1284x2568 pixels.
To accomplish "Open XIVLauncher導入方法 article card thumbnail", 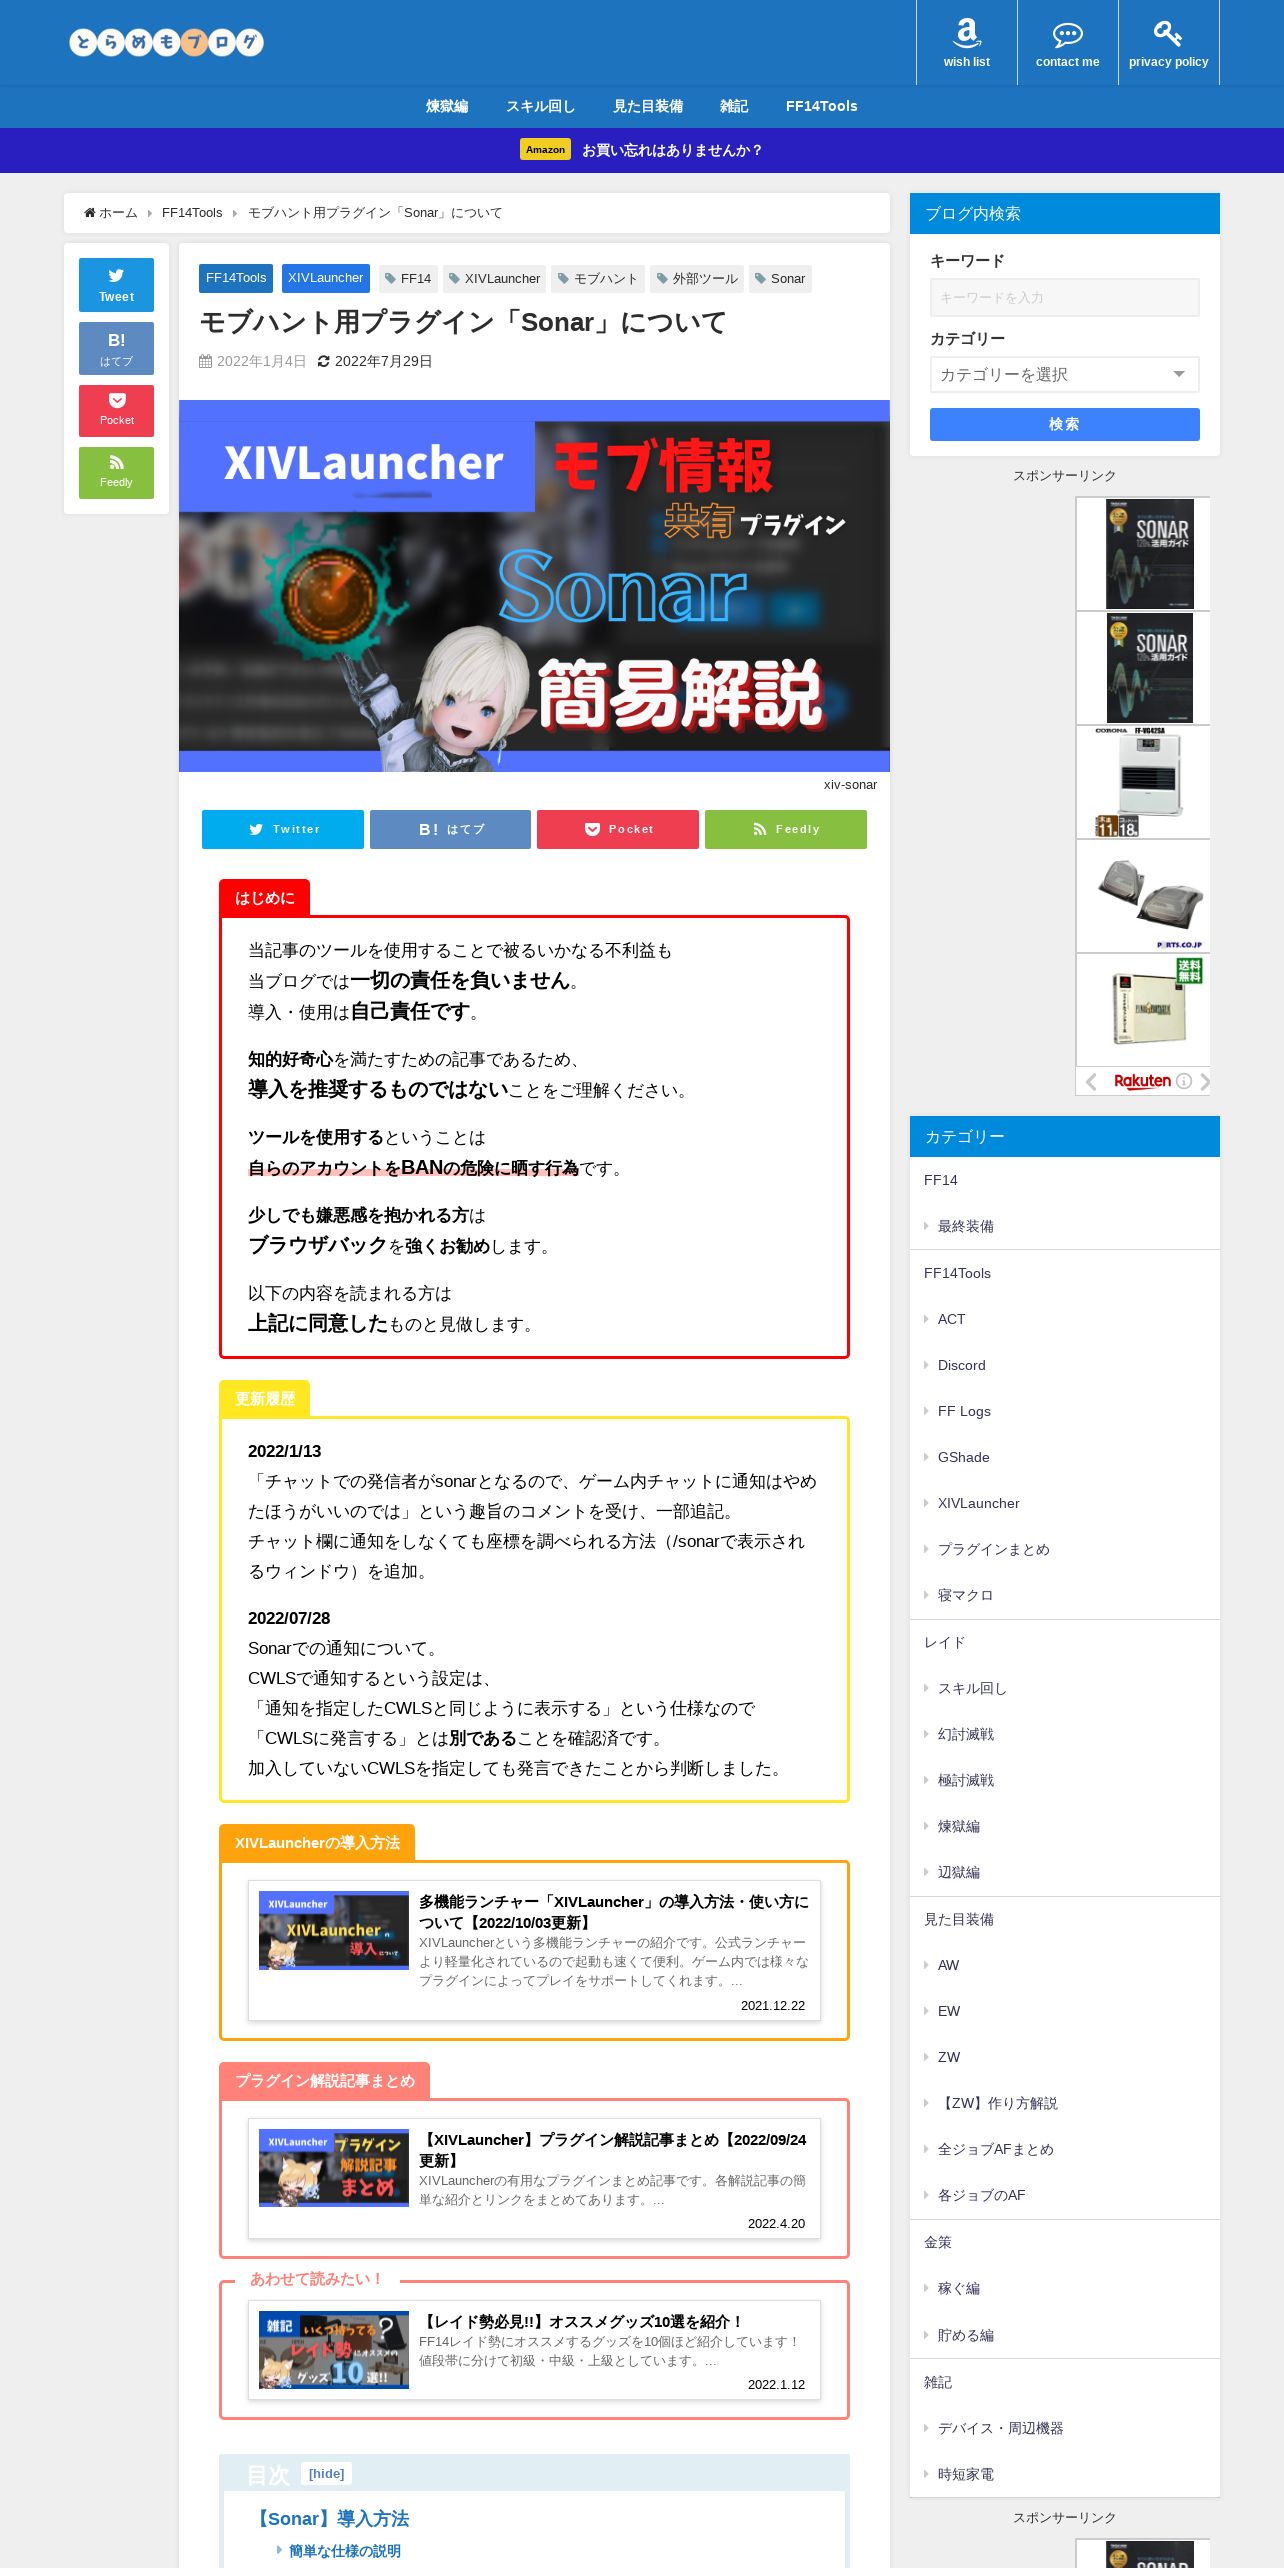I will coord(334,1930).
